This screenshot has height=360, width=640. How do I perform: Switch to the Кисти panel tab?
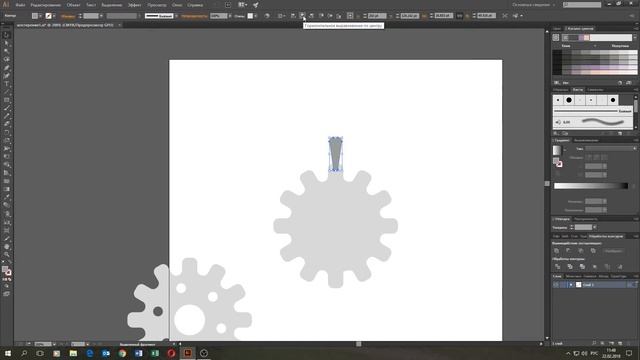[578, 89]
